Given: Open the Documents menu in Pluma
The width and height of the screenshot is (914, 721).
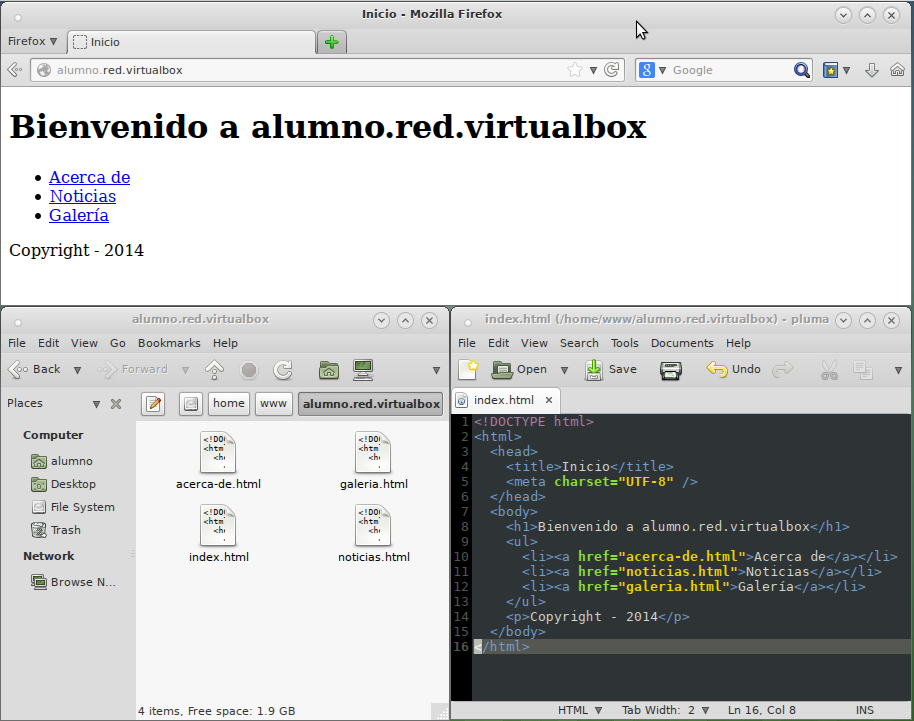Looking at the screenshot, I should [682, 343].
